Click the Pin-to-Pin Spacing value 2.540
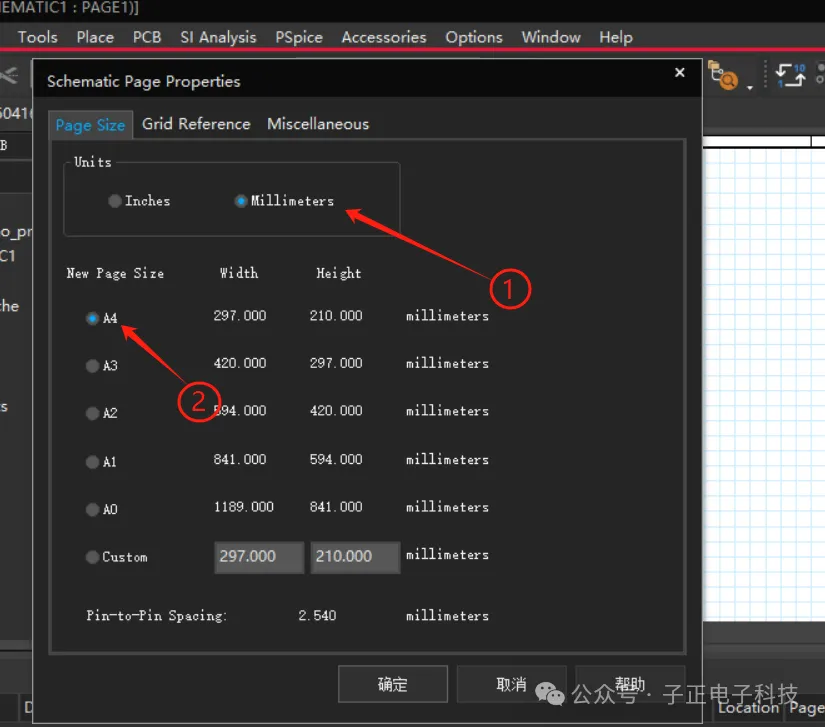The image size is (825, 727). pos(317,615)
